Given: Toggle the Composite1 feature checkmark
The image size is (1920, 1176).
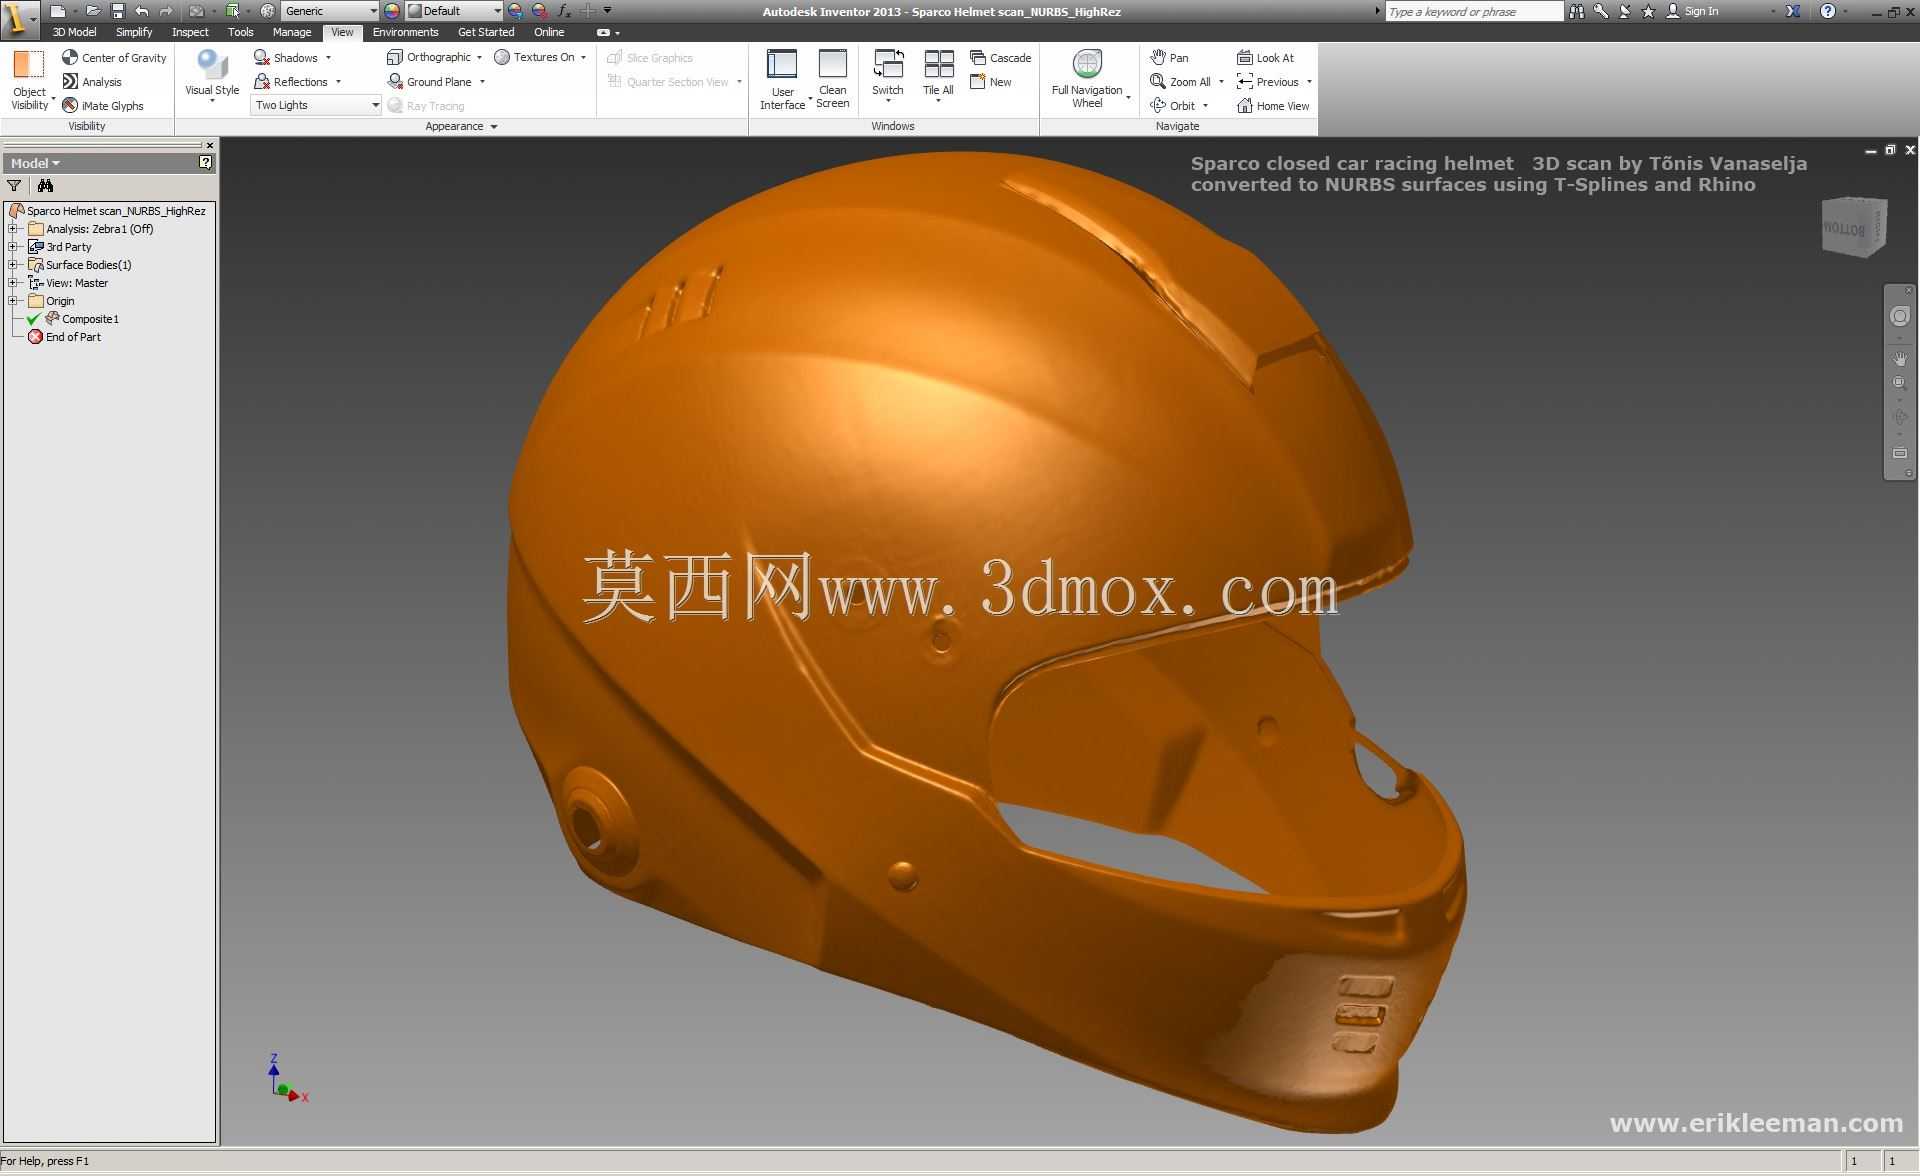Looking at the screenshot, I should (x=33, y=319).
